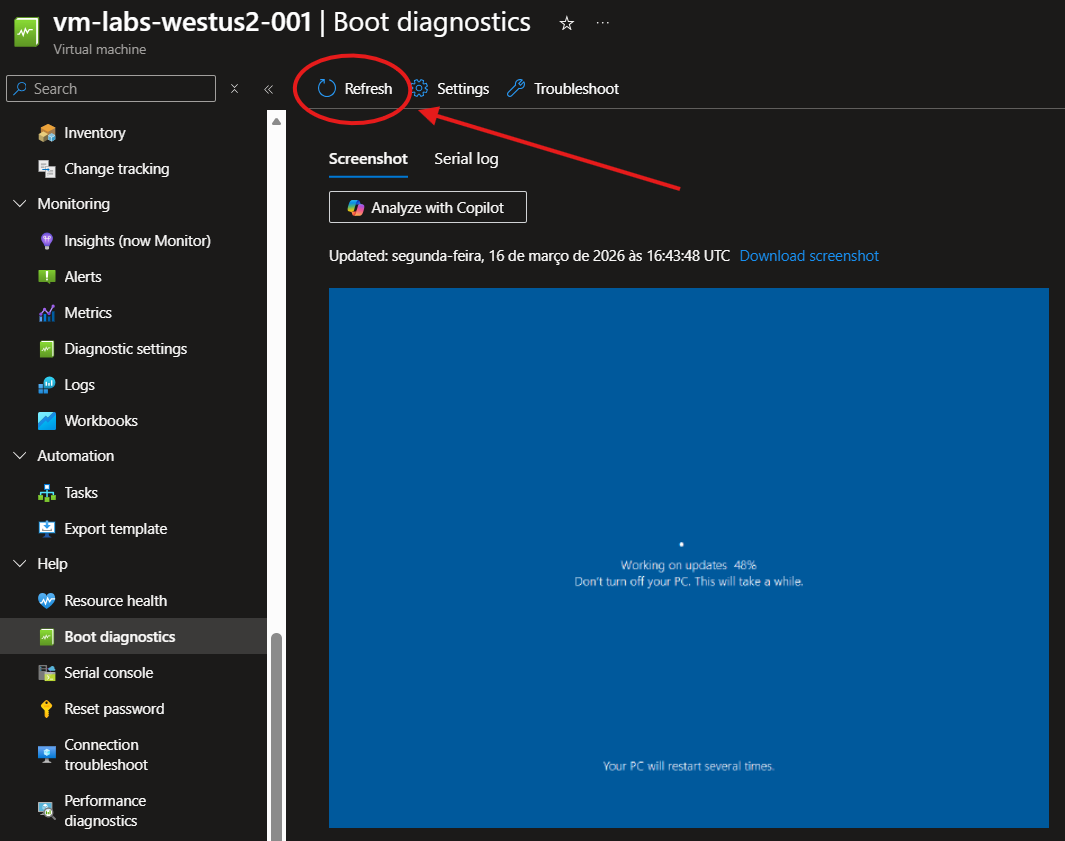Focus the sidebar Search field
The width and height of the screenshot is (1065, 841).
pyautogui.click(x=120, y=89)
